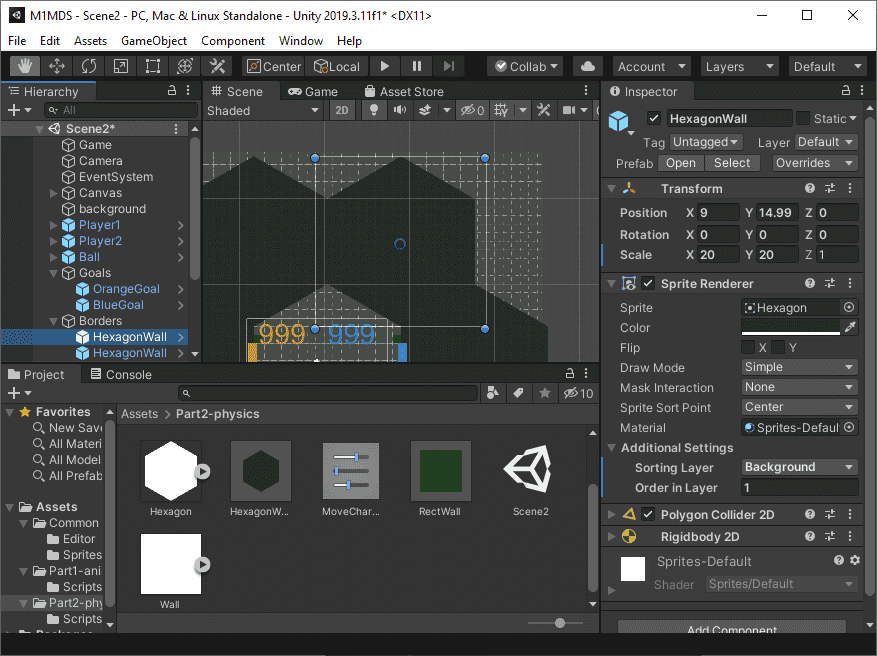The height and width of the screenshot is (656, 877).
Task: Click the Pause button
Action: pyautogui.click(x=417, y=66)
